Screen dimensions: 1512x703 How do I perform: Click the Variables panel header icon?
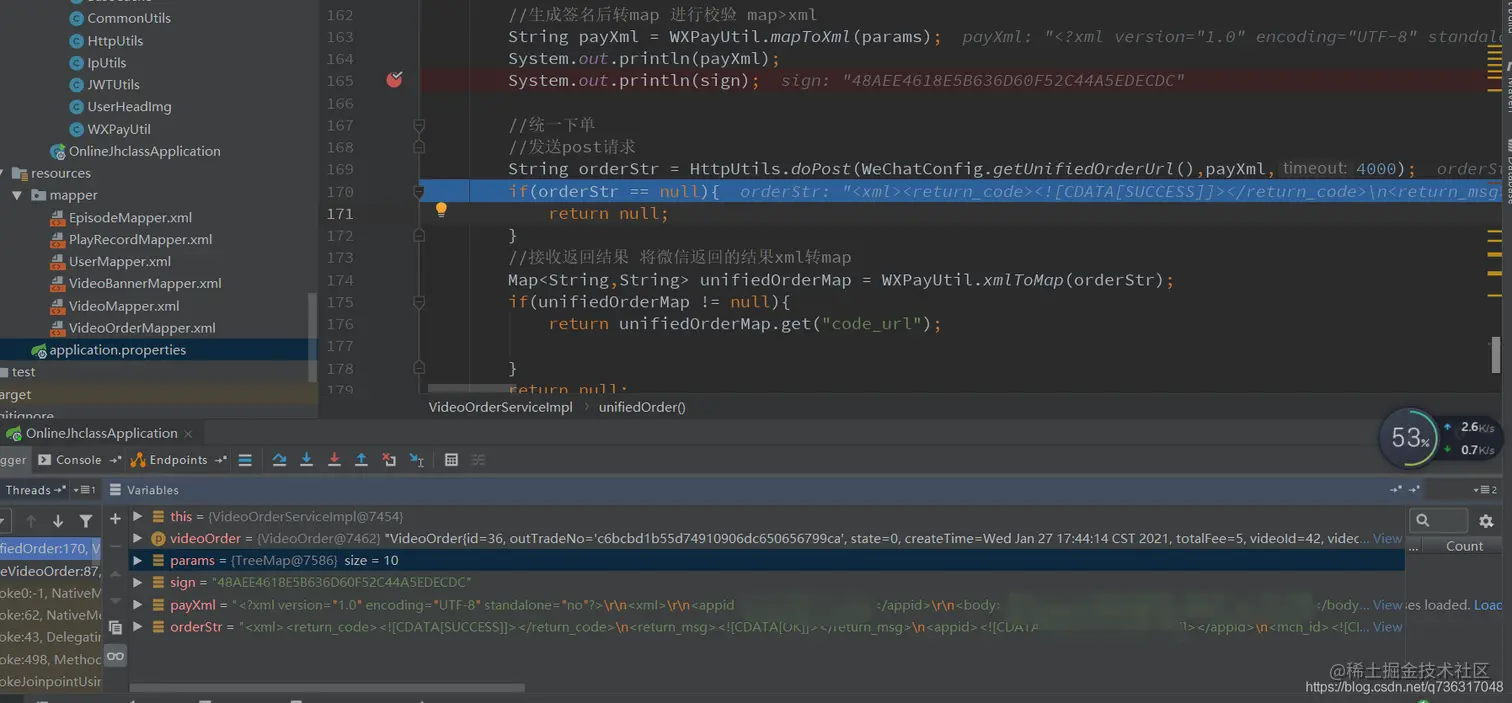tap(115, 490)
